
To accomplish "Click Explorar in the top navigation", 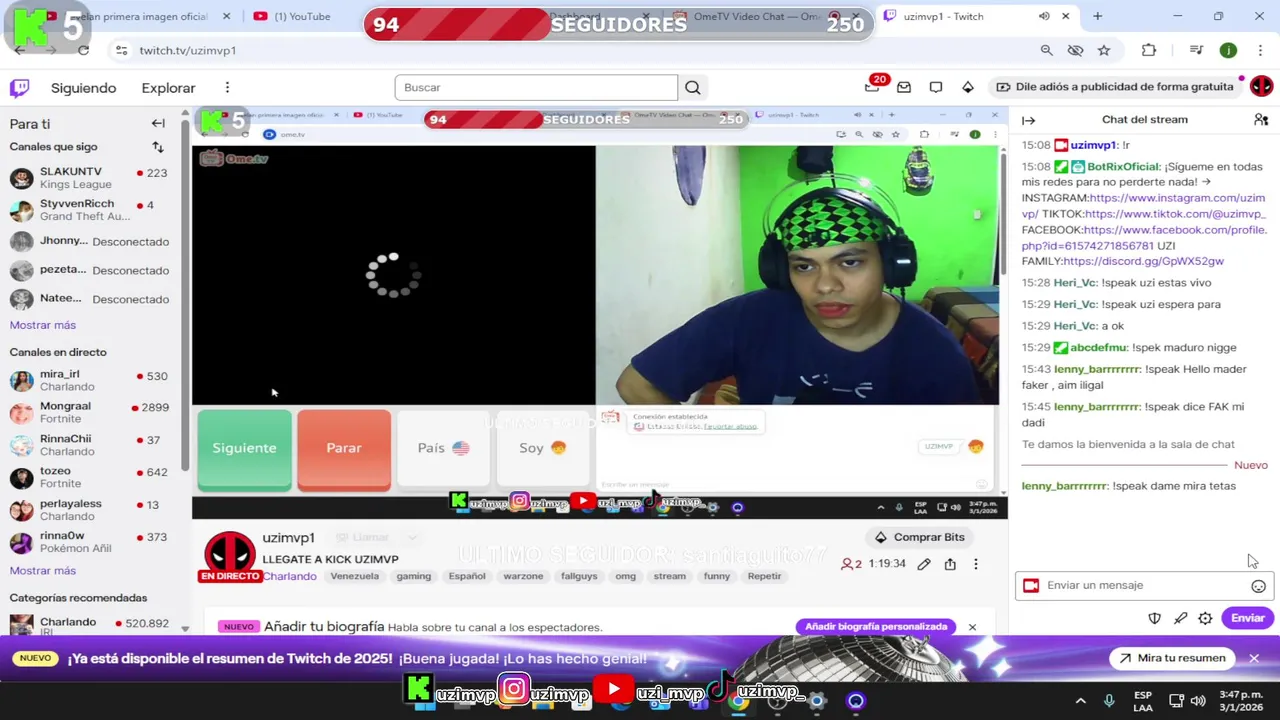I will 168,88.
